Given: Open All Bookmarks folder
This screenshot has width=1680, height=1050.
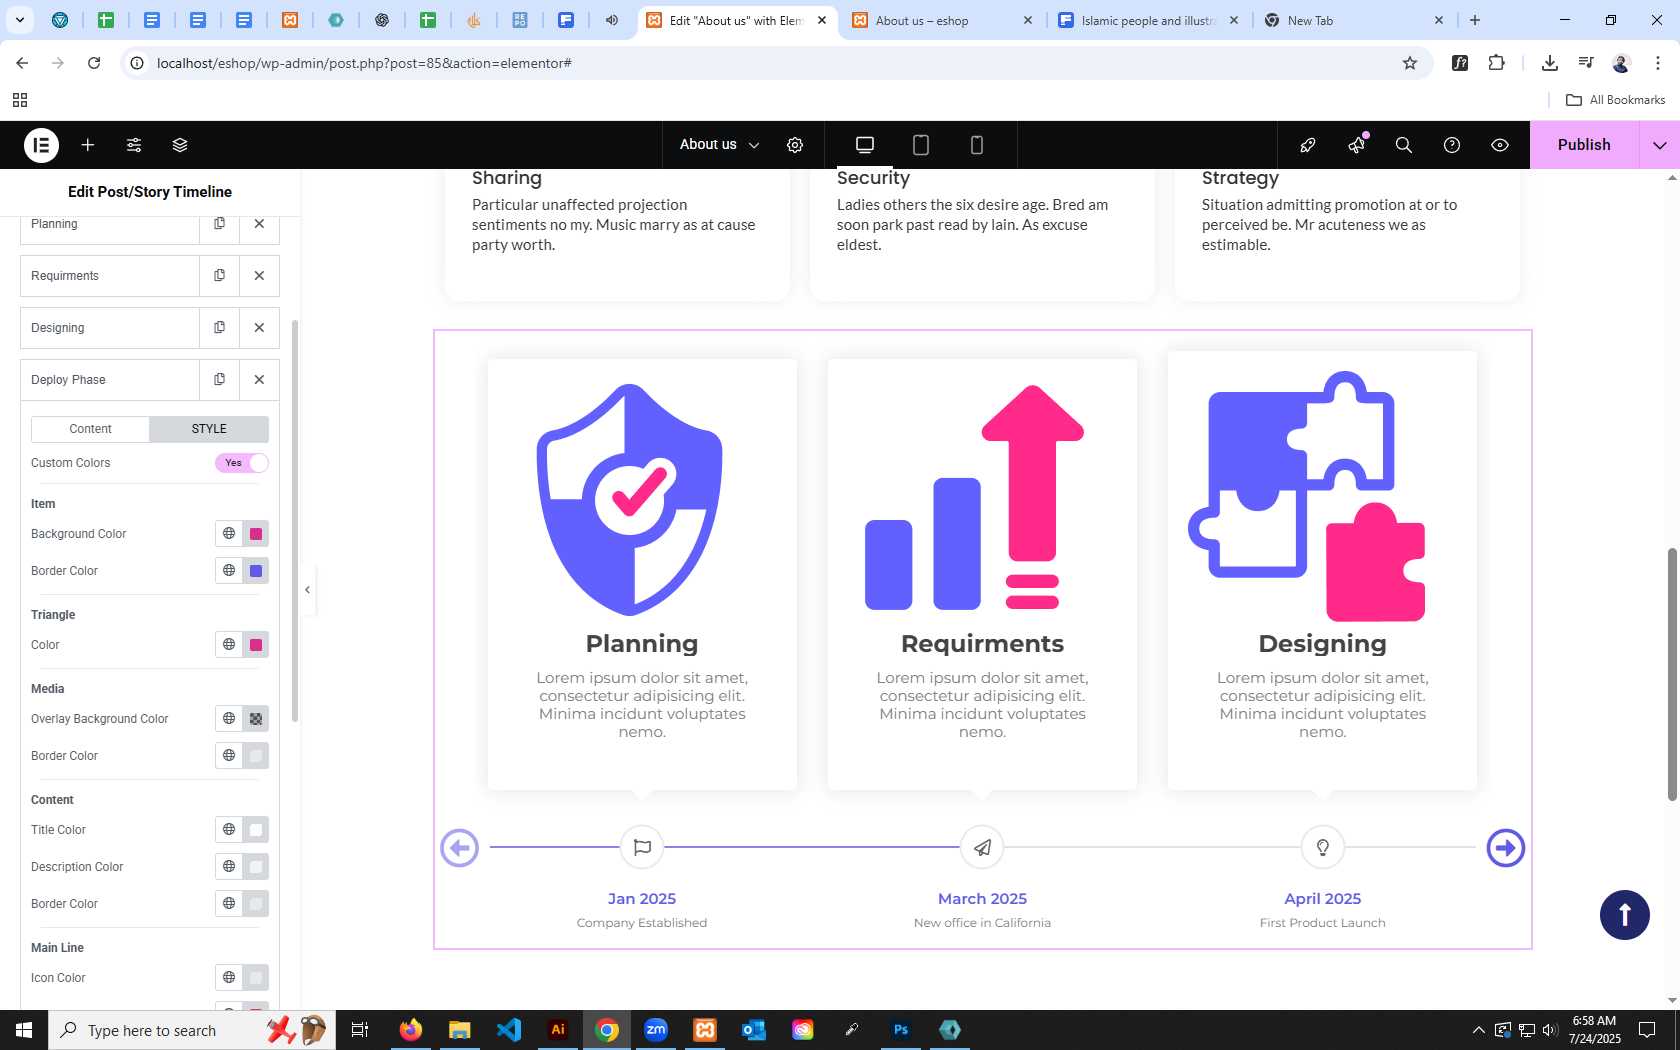Looking at the screenshot, I should point(1615,100).
